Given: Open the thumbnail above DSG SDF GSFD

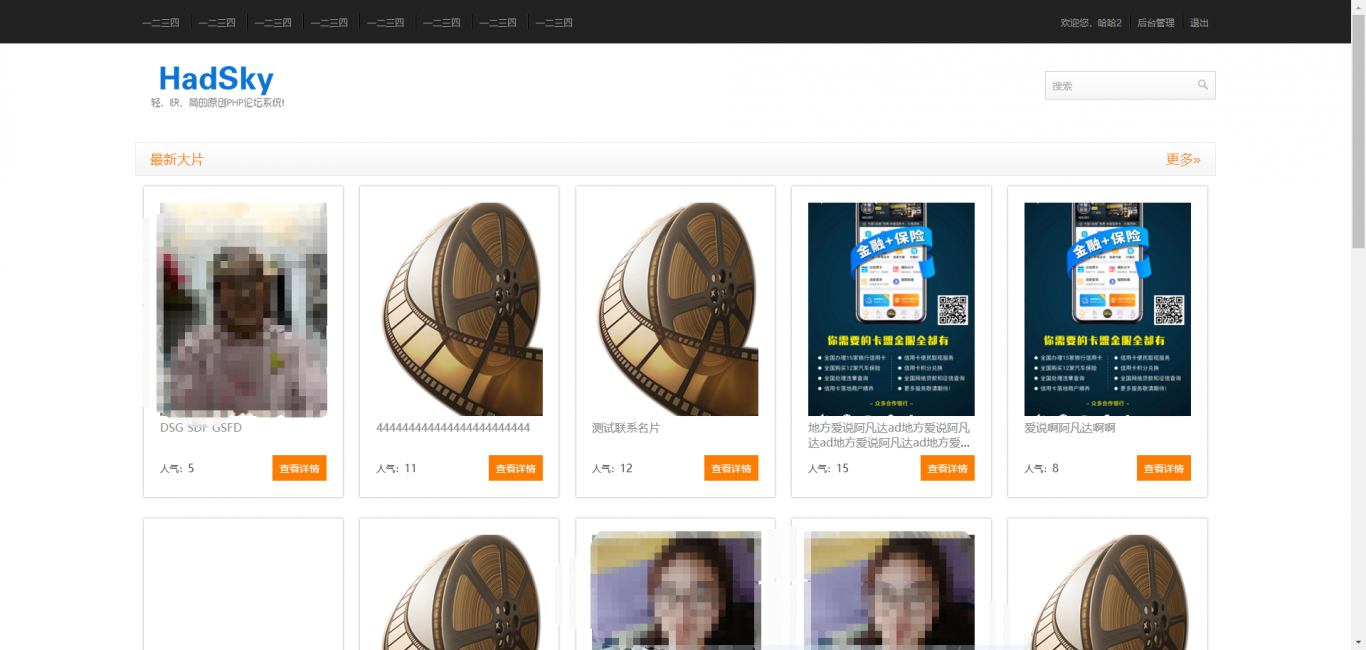Looking at the screenshot, I should [x=243, y=309].
